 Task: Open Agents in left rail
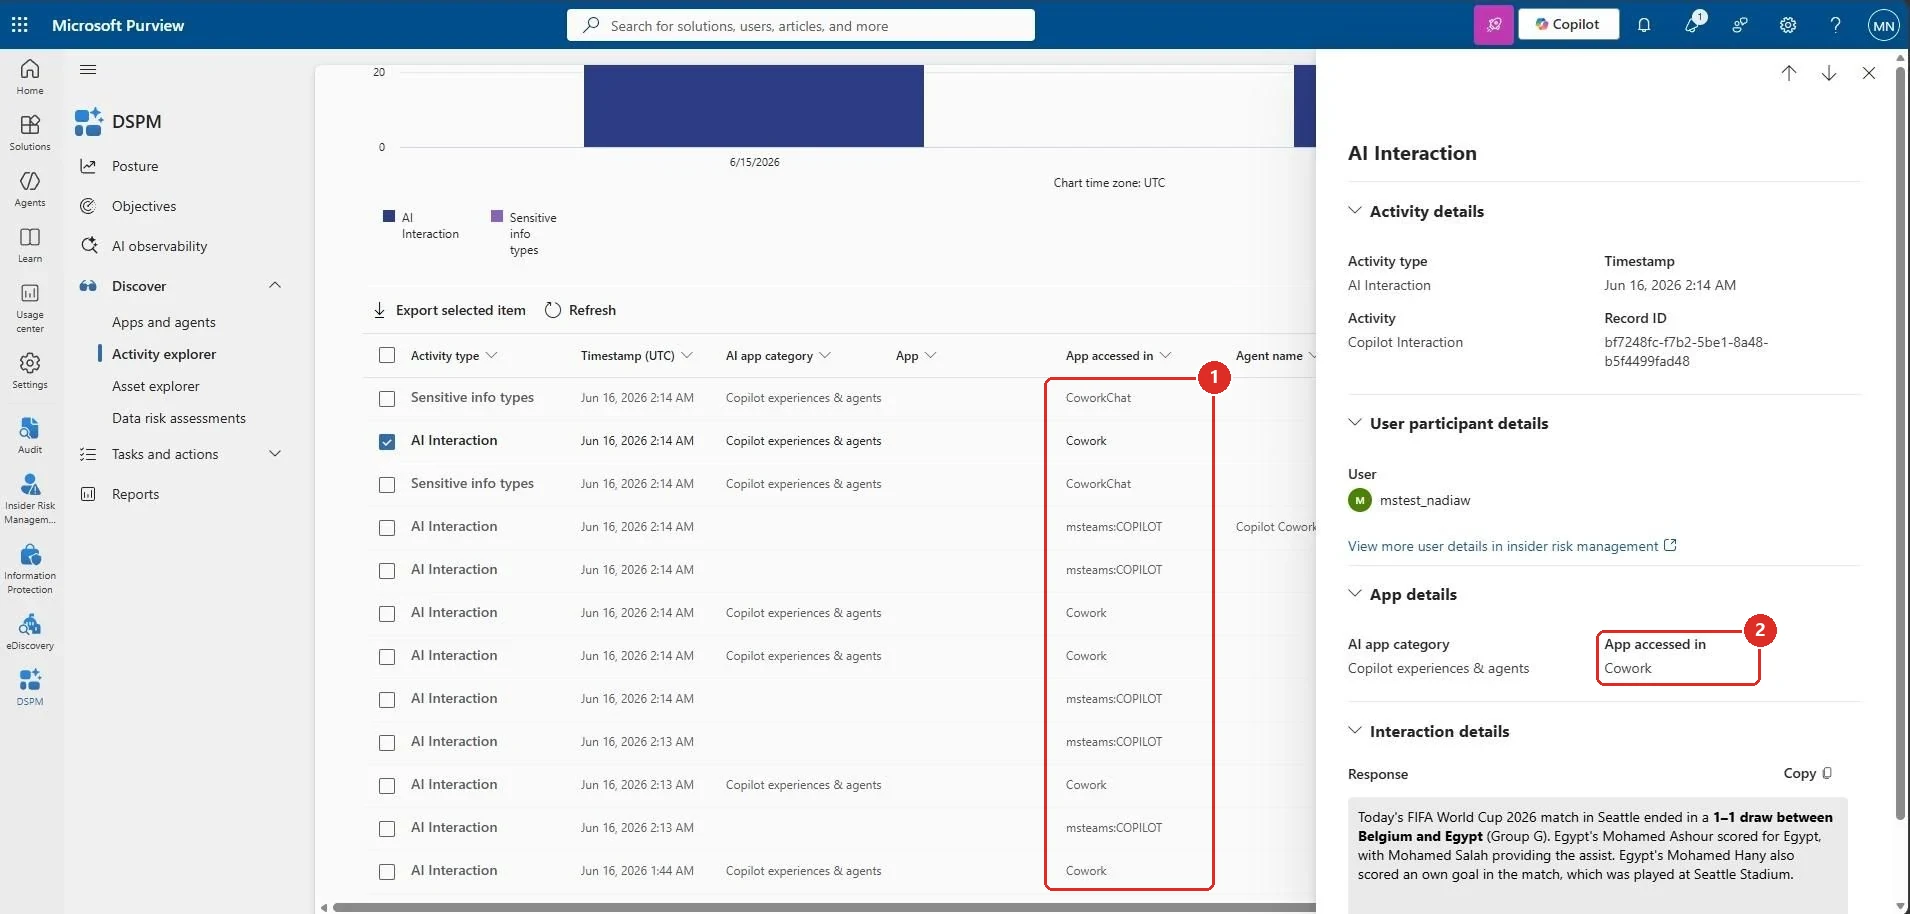[30, 188]
